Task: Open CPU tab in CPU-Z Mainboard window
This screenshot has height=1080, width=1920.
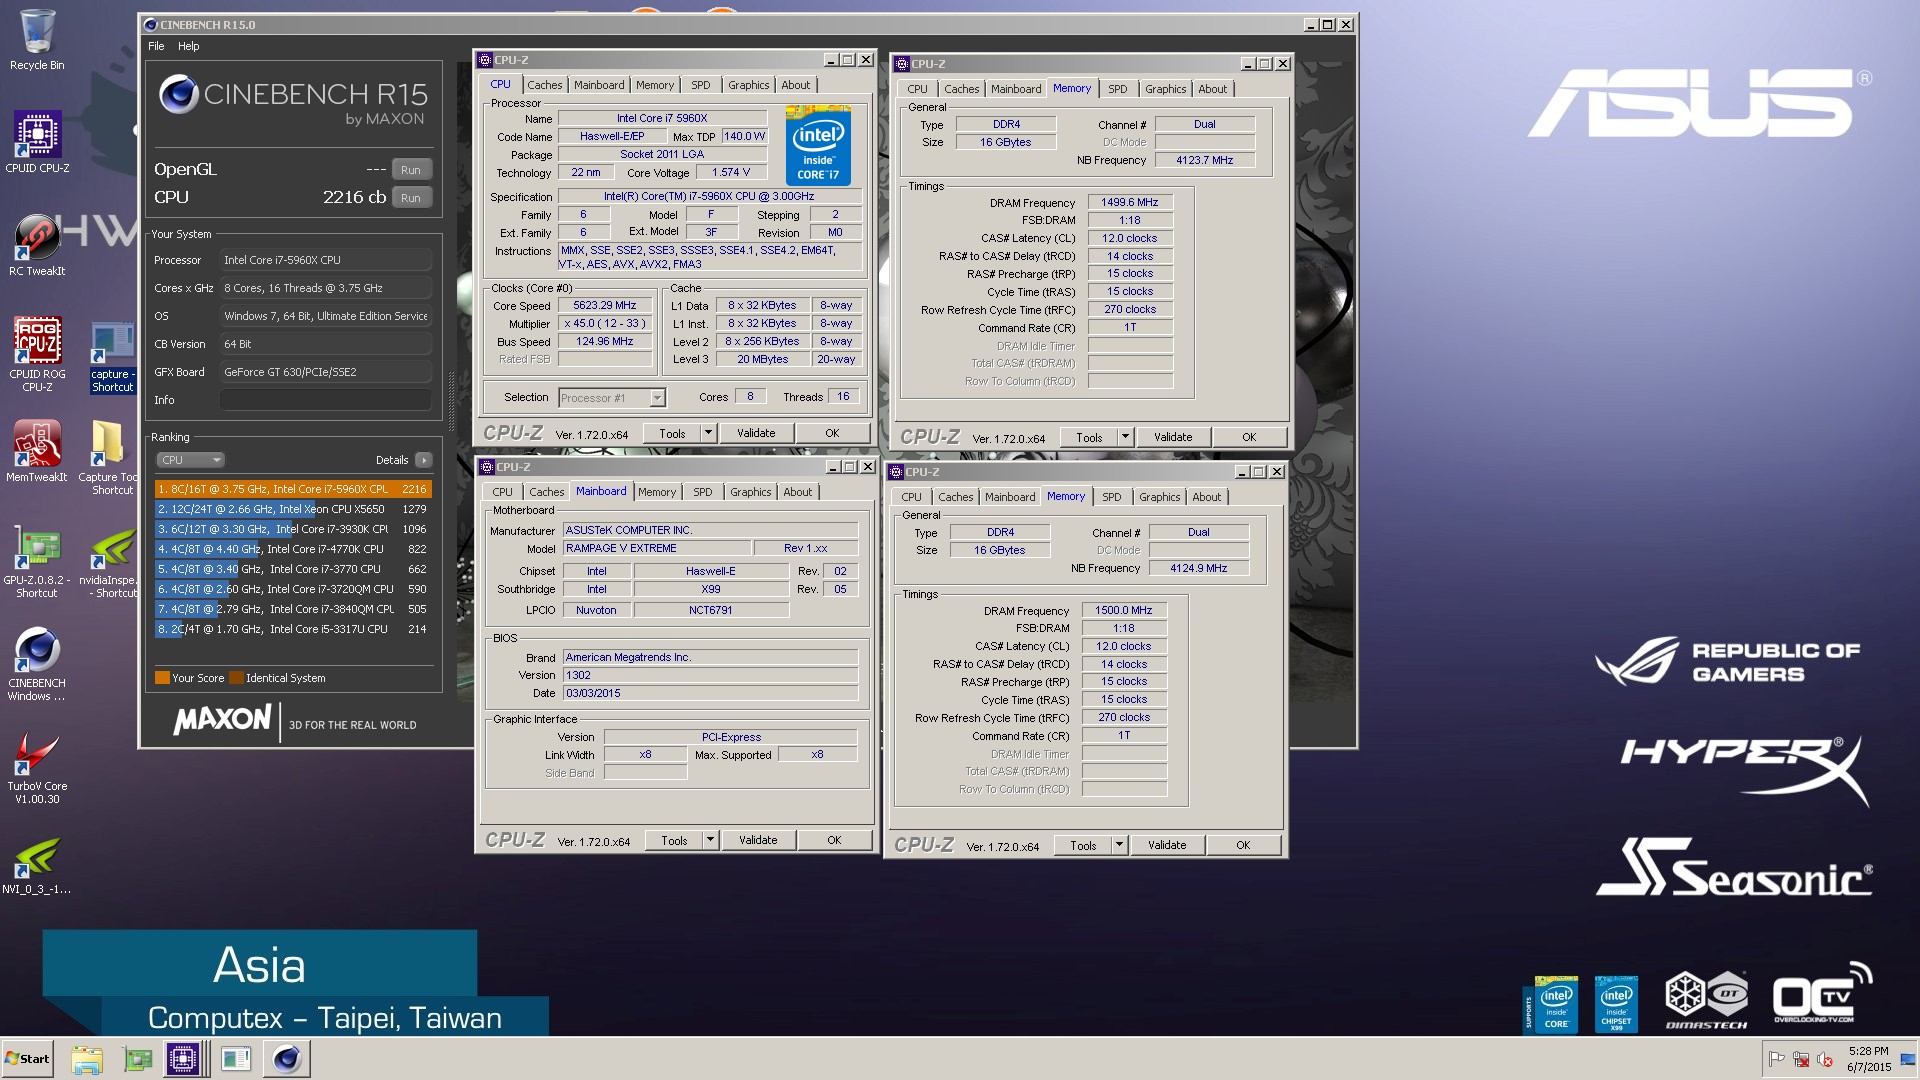Action: click(503, 492)
